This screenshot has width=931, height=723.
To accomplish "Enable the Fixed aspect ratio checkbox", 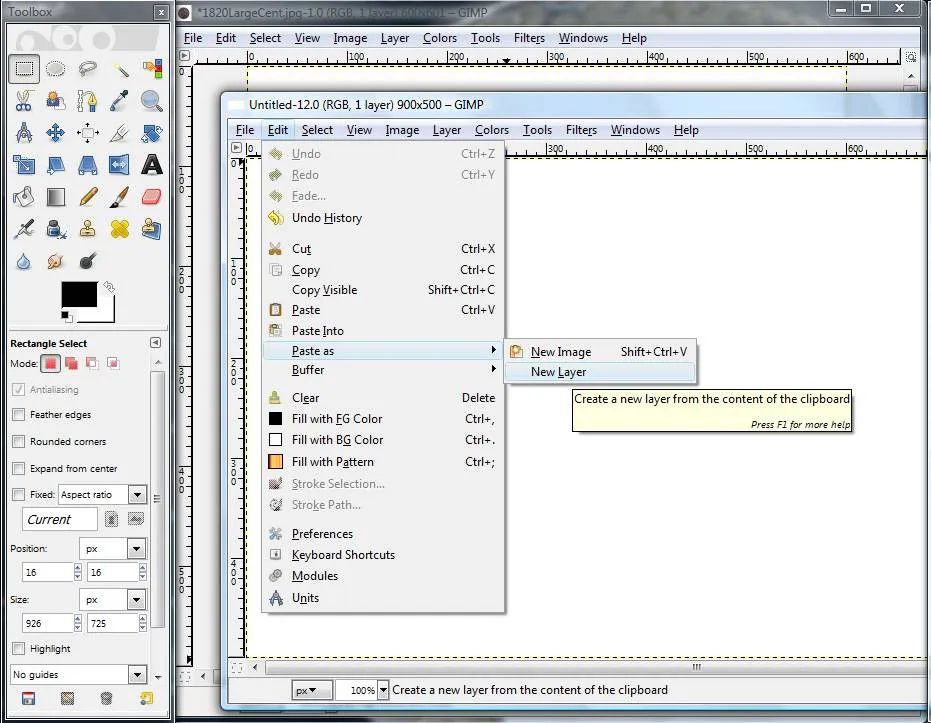I will pyautogui.click(x=18, y=494).
